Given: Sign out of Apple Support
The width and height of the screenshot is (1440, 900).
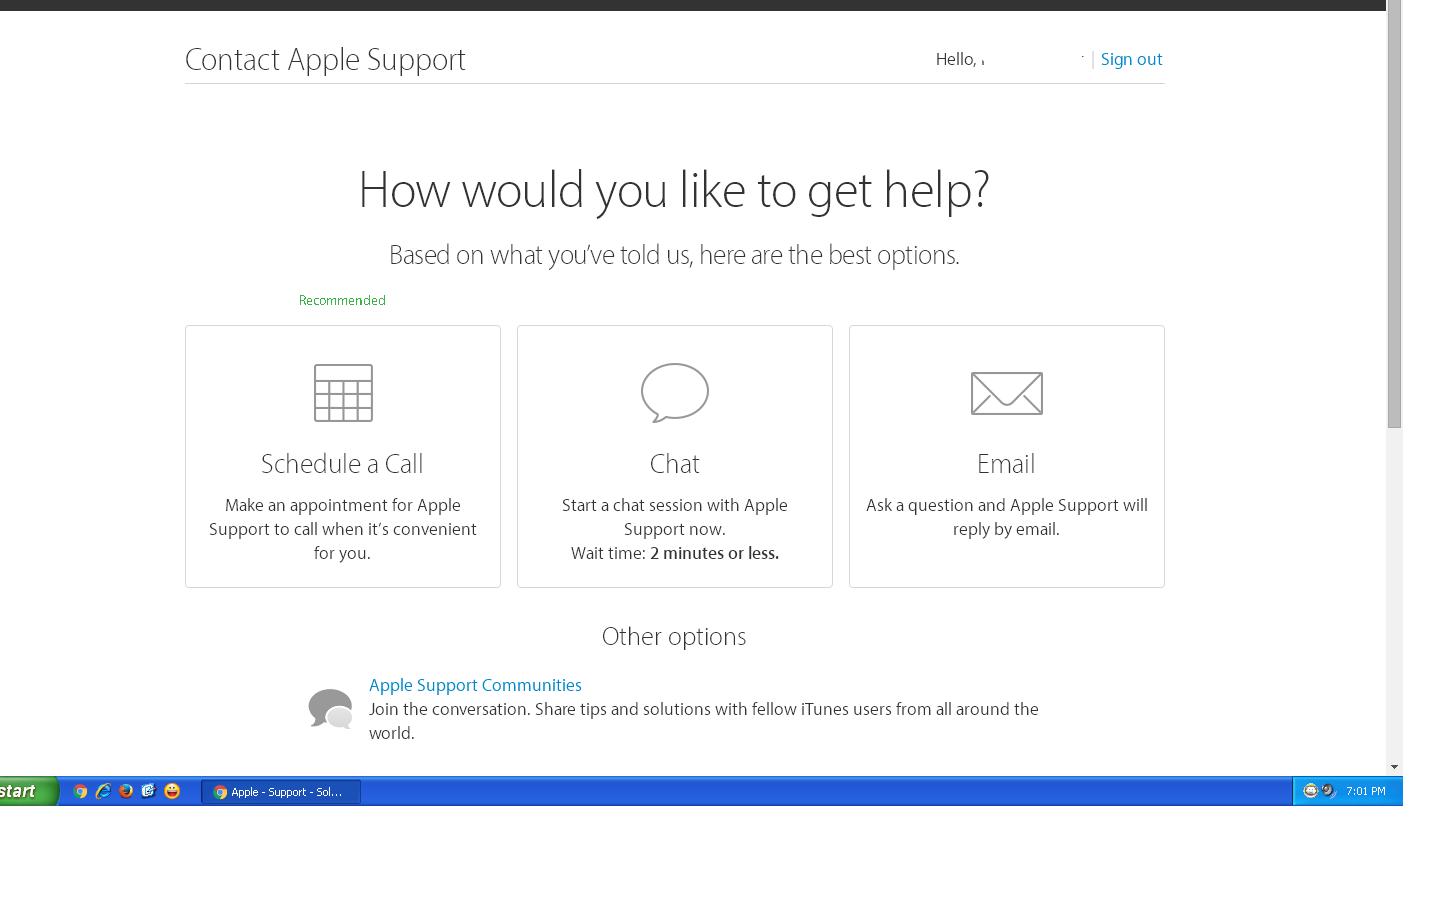Looking at the screenshot, I should tap(1131, 59).
